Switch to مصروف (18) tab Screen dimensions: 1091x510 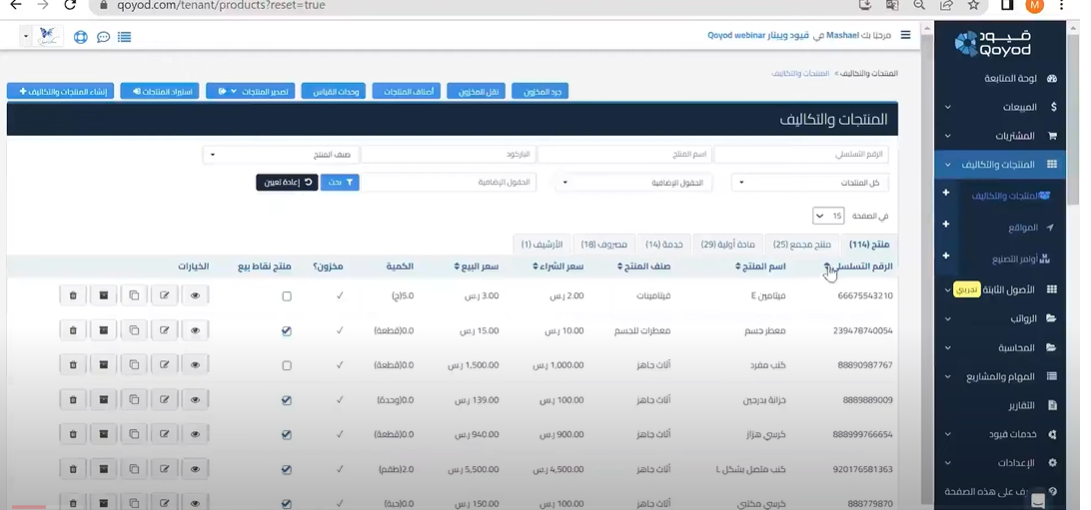(604, 244)
